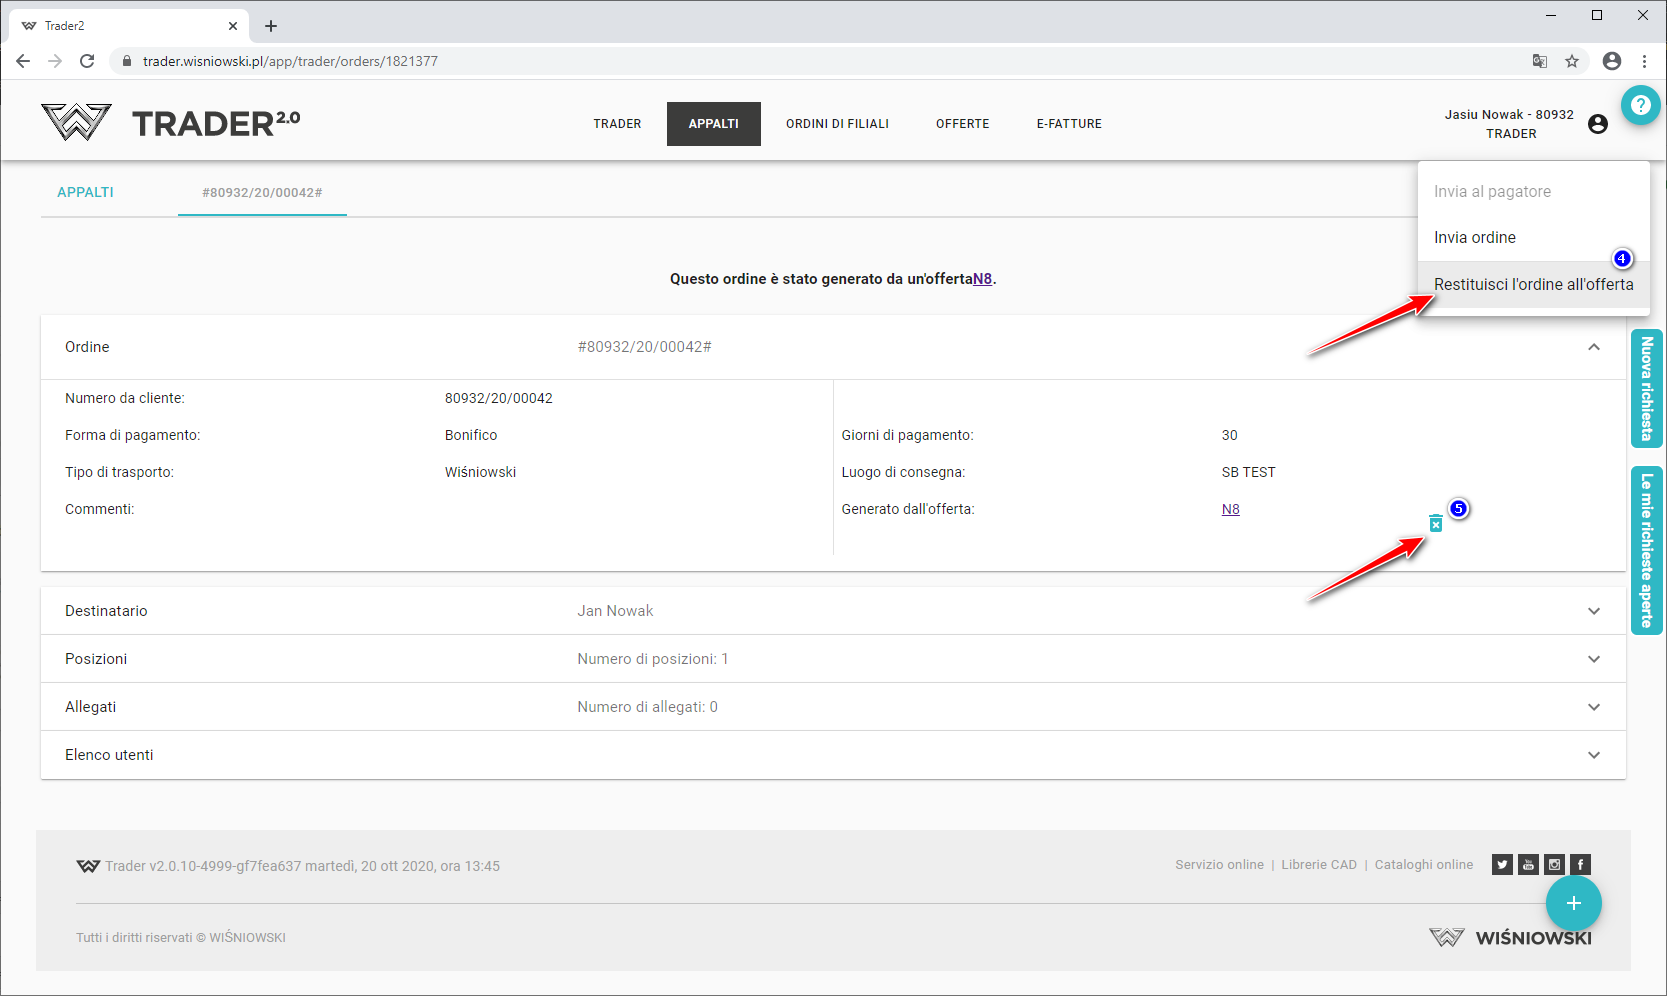
Task: Choose 'Invia ordine' from the menu
Action: tap(1474, 238)
